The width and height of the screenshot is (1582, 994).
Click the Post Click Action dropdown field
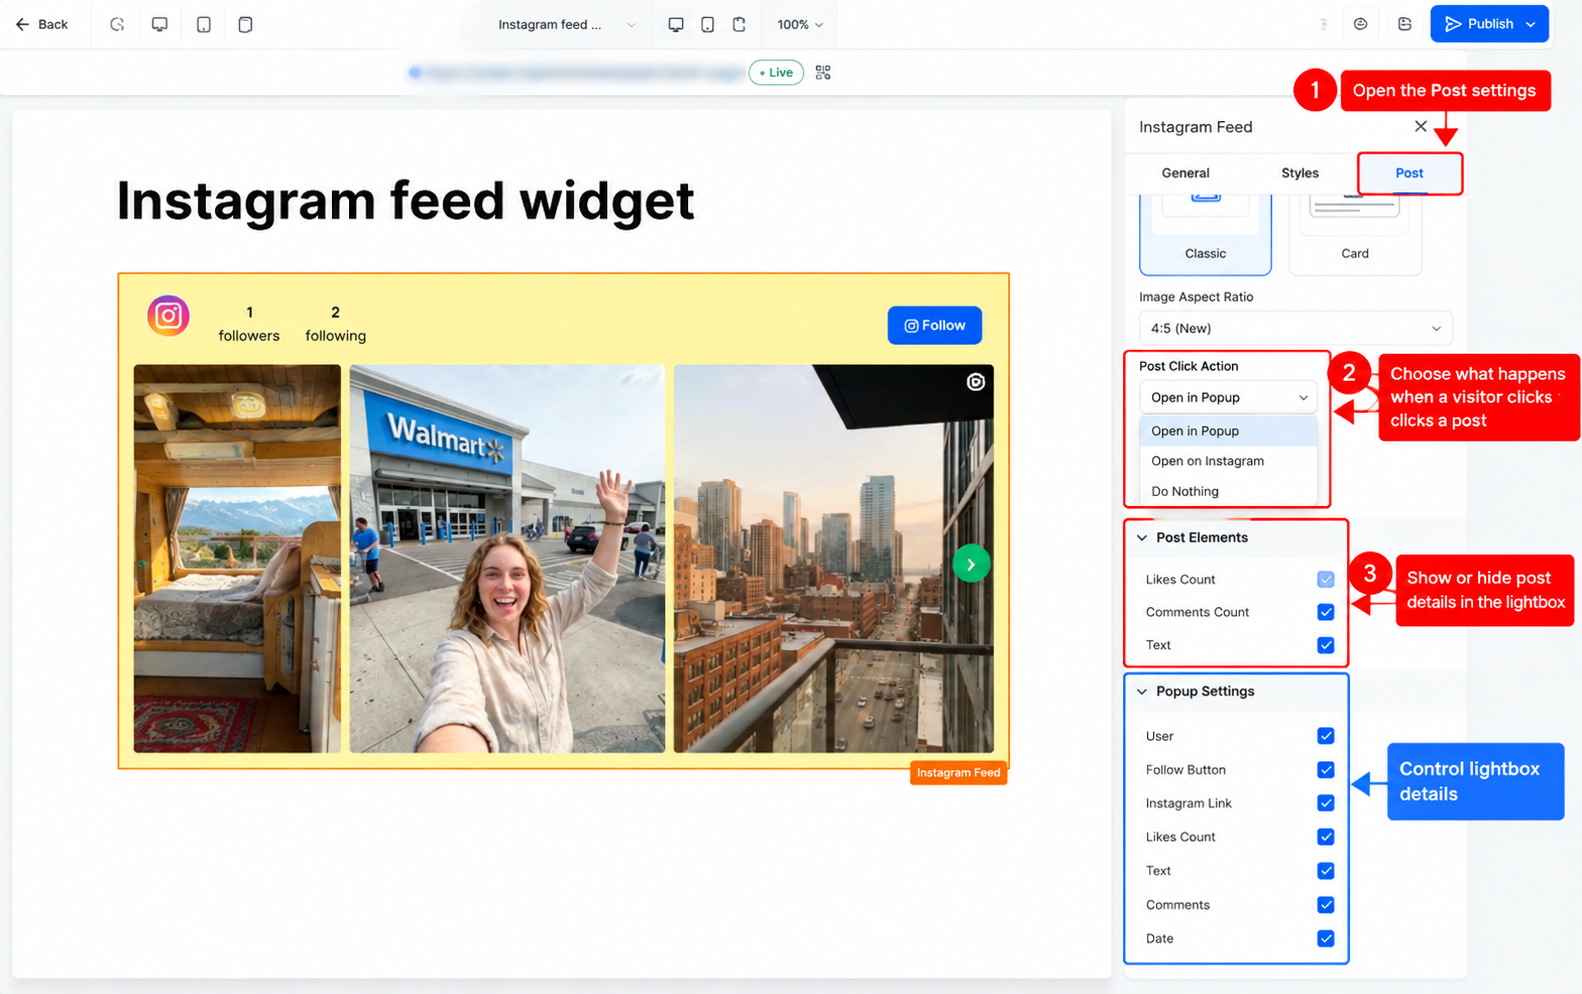(1228, 397)
